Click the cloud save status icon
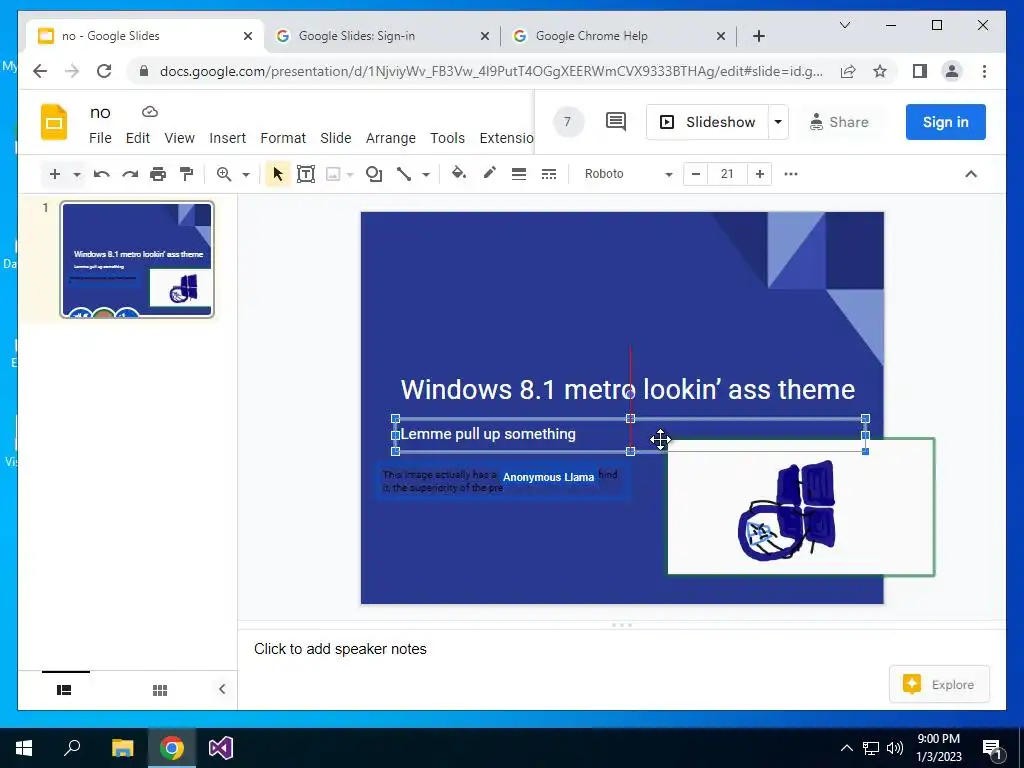The image size is (1024, 768). tap(150, 112)
